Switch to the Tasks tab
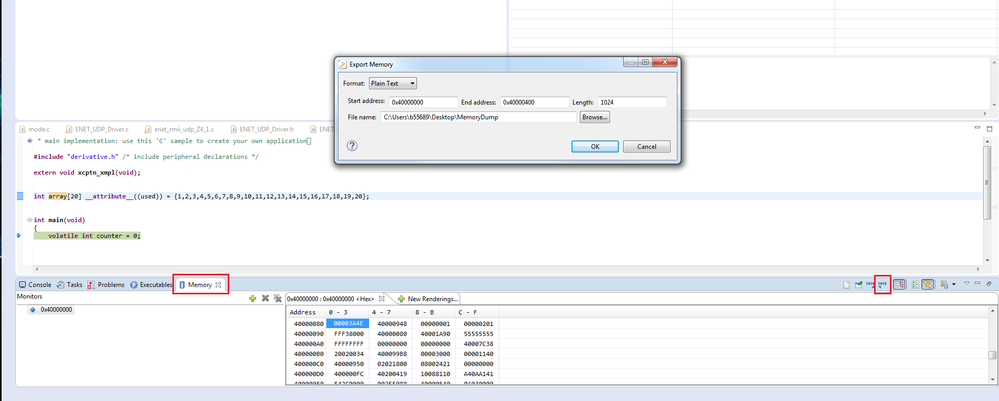Image resolution: width=999 pixels, height=401 pixels. click(x=69, y=285)
